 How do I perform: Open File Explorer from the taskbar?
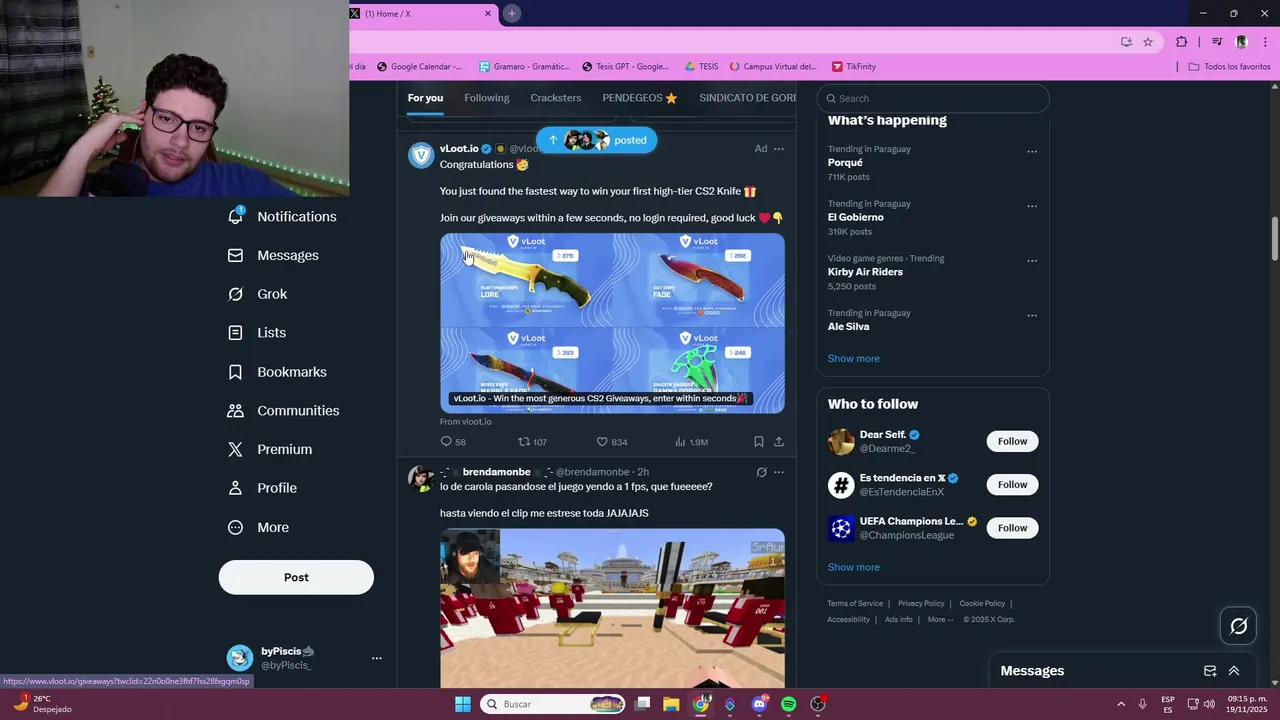click(671, 704)
